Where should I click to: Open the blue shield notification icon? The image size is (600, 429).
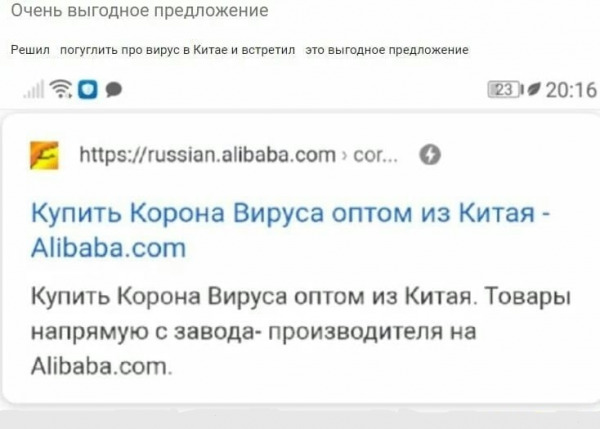tap(88, 90)
